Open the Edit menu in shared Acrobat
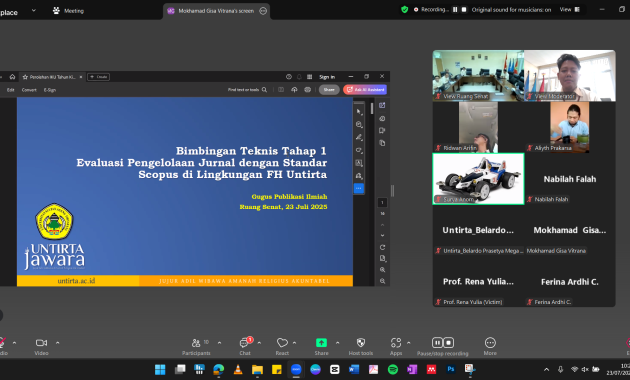The width and height of the screenshot is (630, 380). 10,90
